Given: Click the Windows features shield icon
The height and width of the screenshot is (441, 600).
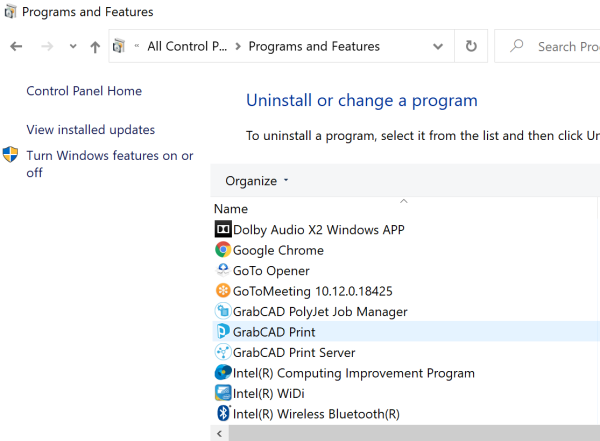Looking at the screenshot, I should coord(10,155).
